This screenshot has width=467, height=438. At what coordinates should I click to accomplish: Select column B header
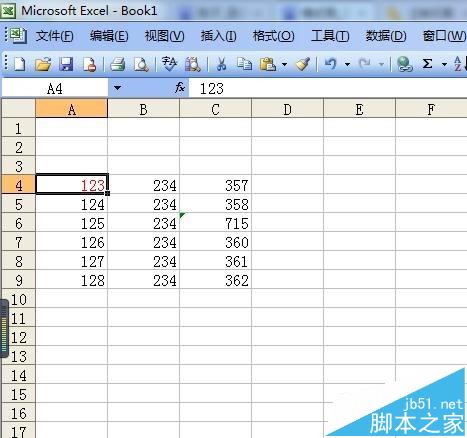click(x=144, y=109)
